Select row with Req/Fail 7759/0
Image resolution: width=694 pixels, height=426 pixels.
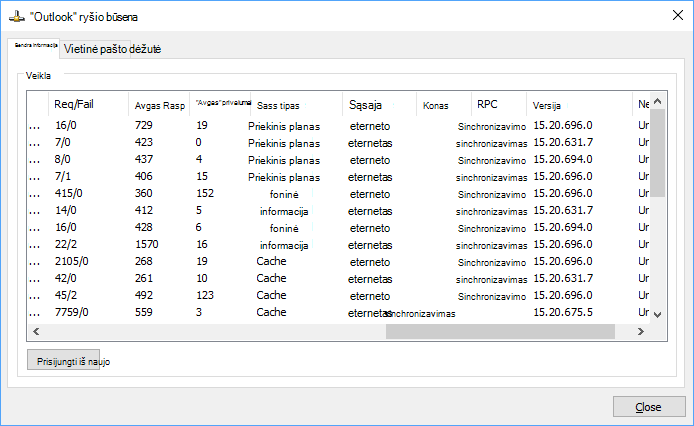[339, 312]
